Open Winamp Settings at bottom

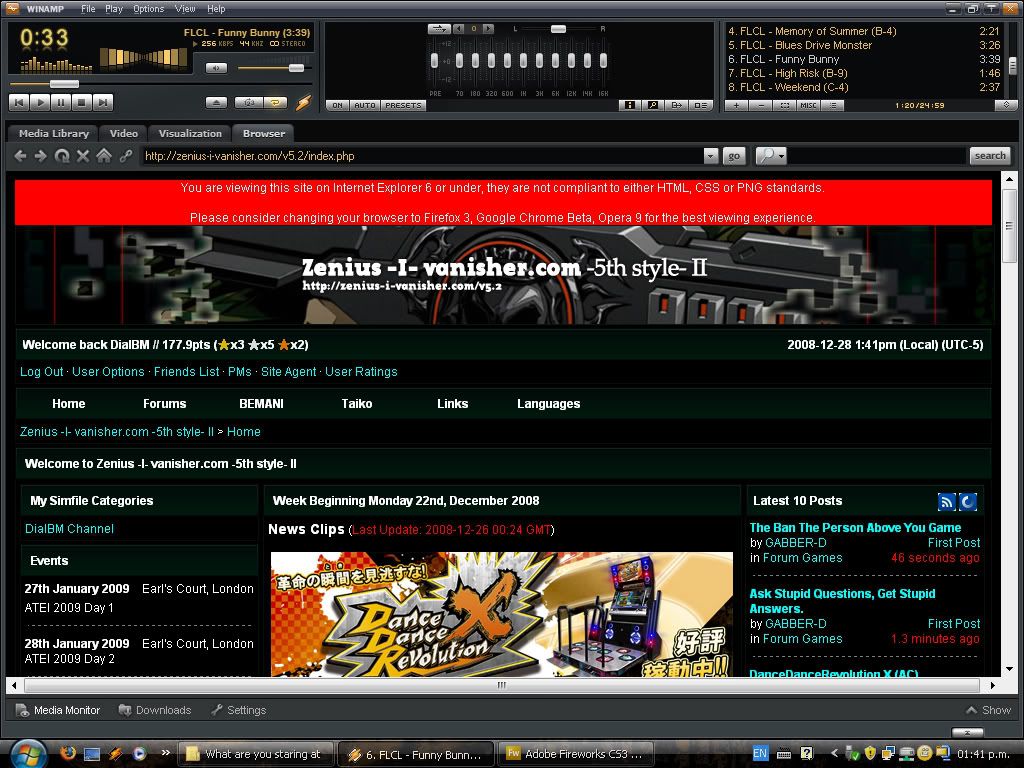point(238,710)
